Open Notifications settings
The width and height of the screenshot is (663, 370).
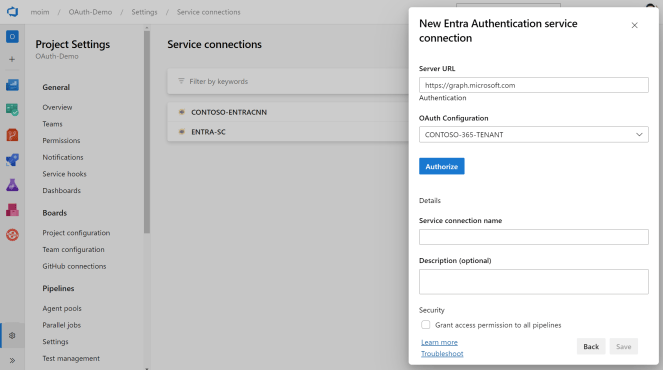coord(63,157)
